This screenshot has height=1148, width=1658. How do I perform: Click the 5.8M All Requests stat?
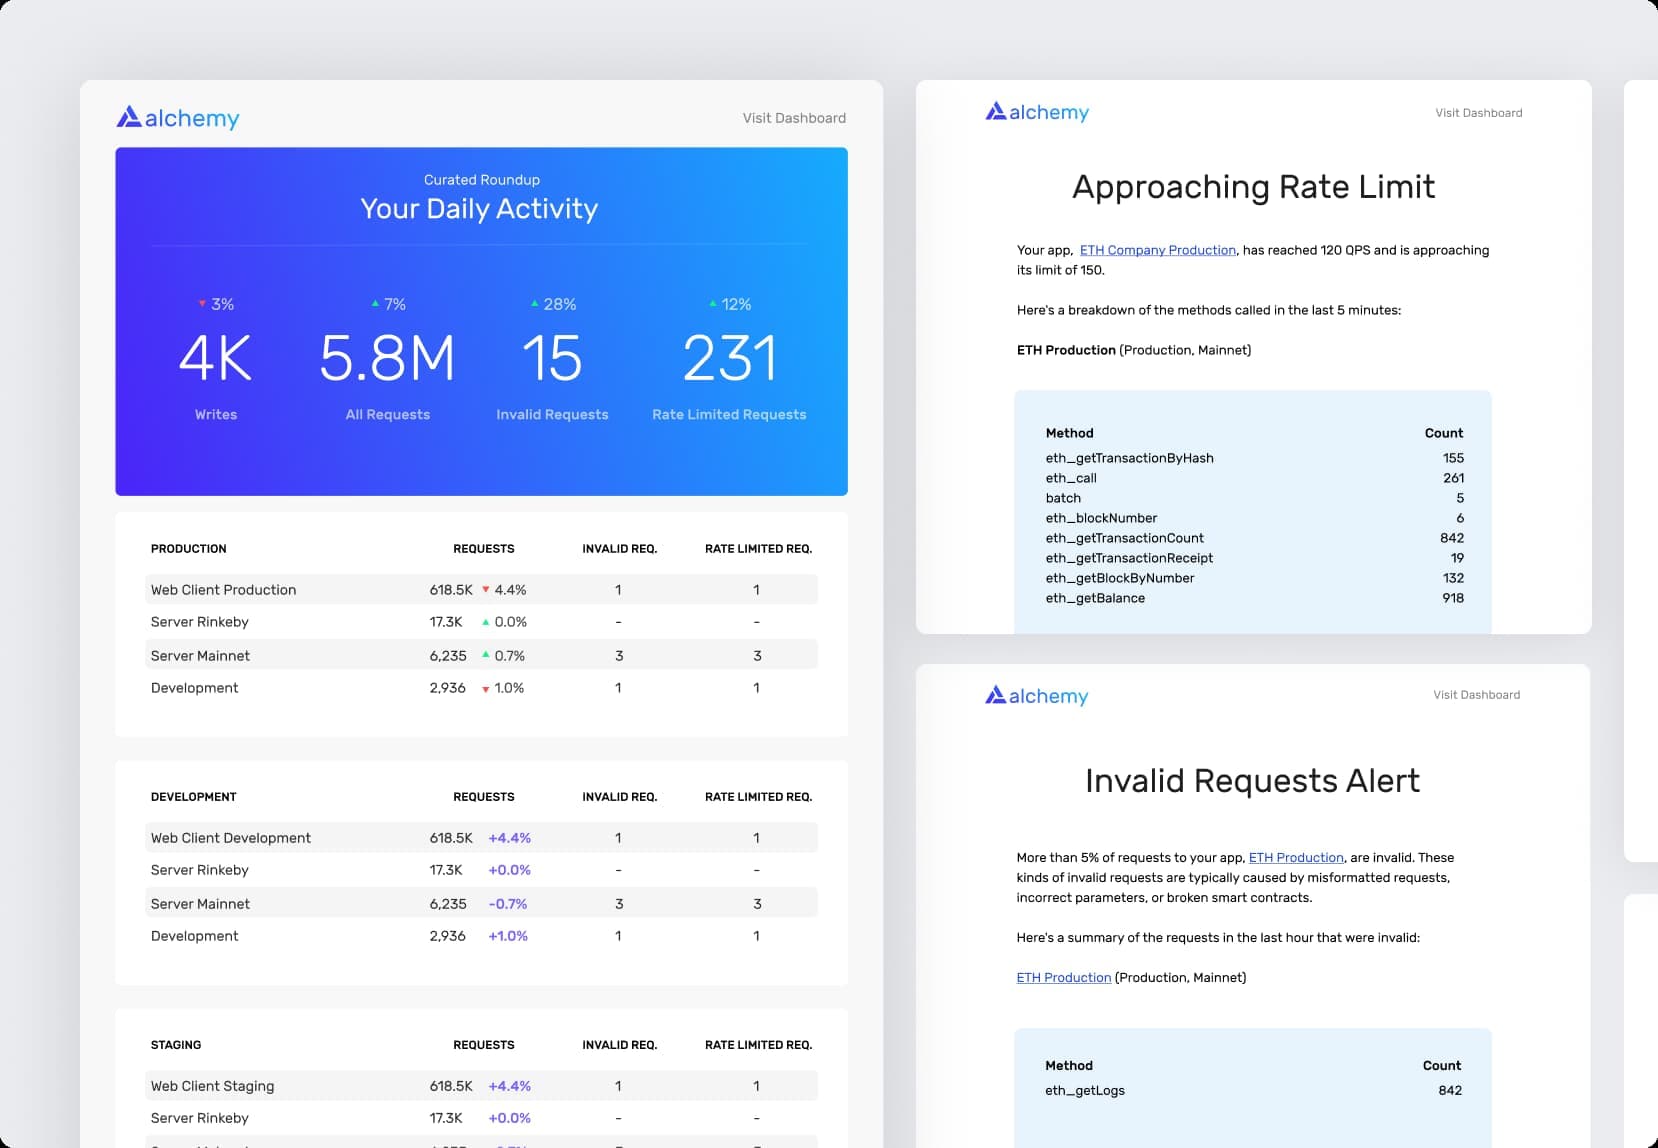click(x=387, y=357)
